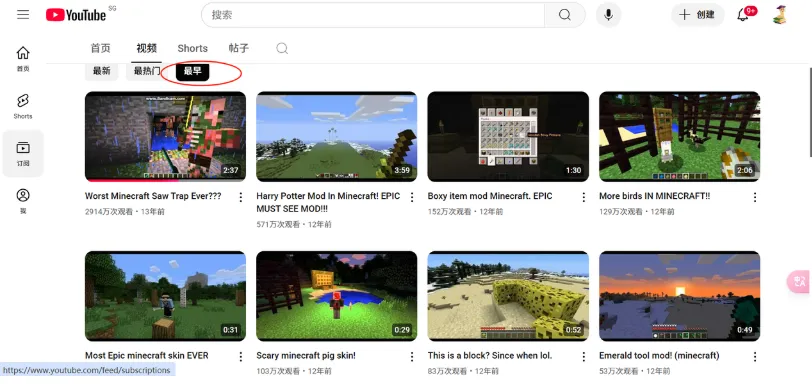Search within channel using magnifier icon
Viewport: 812px width, 384px height.
[282, 49]
